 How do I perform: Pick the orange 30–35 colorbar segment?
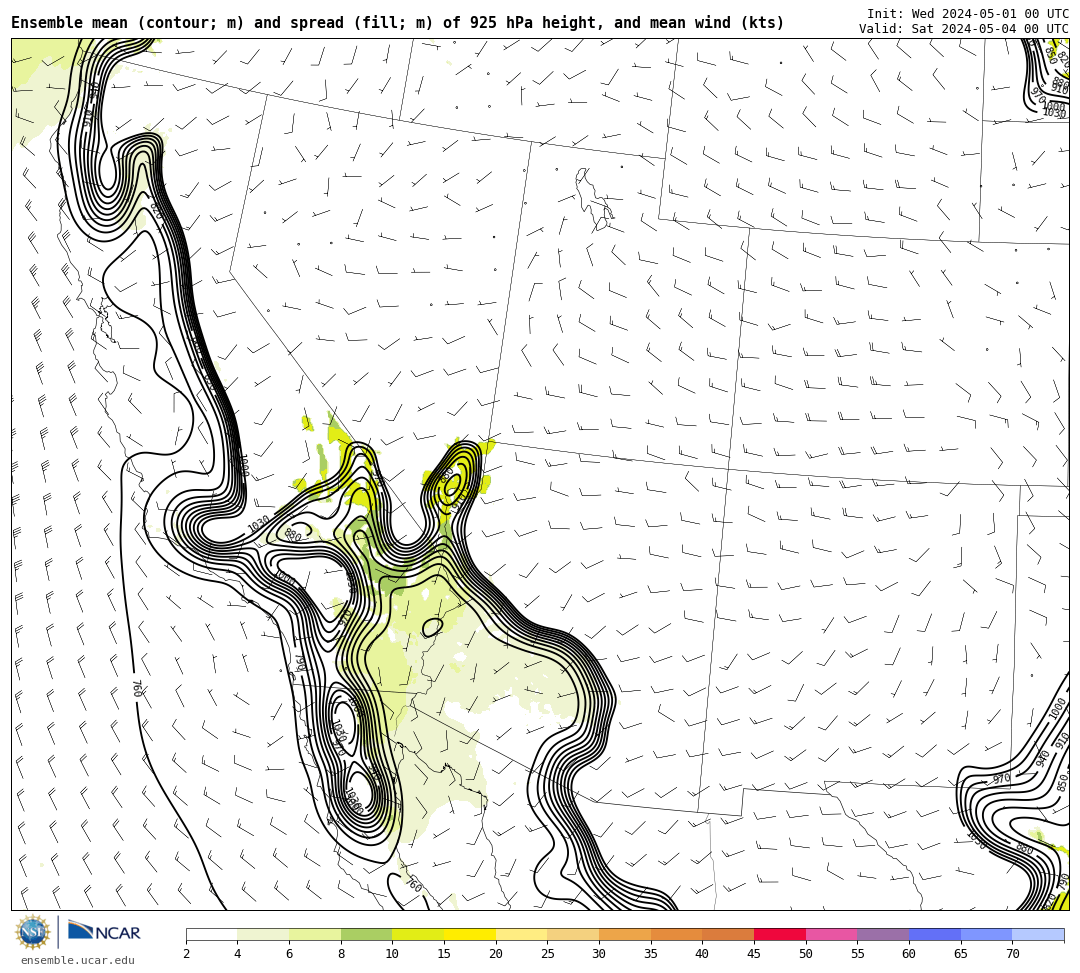[625, 935]
